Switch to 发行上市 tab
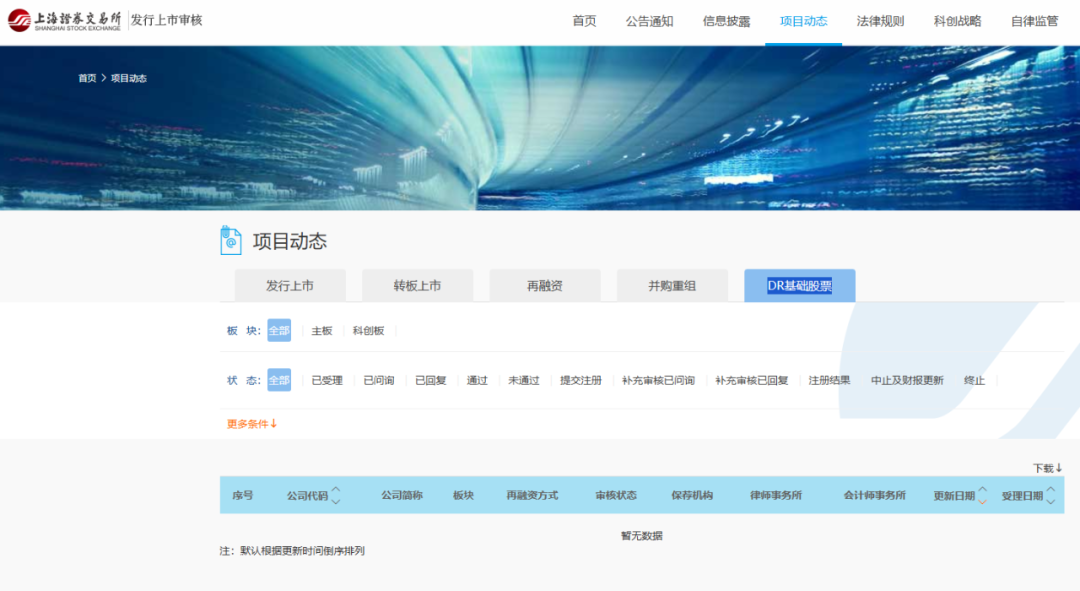 290,285
